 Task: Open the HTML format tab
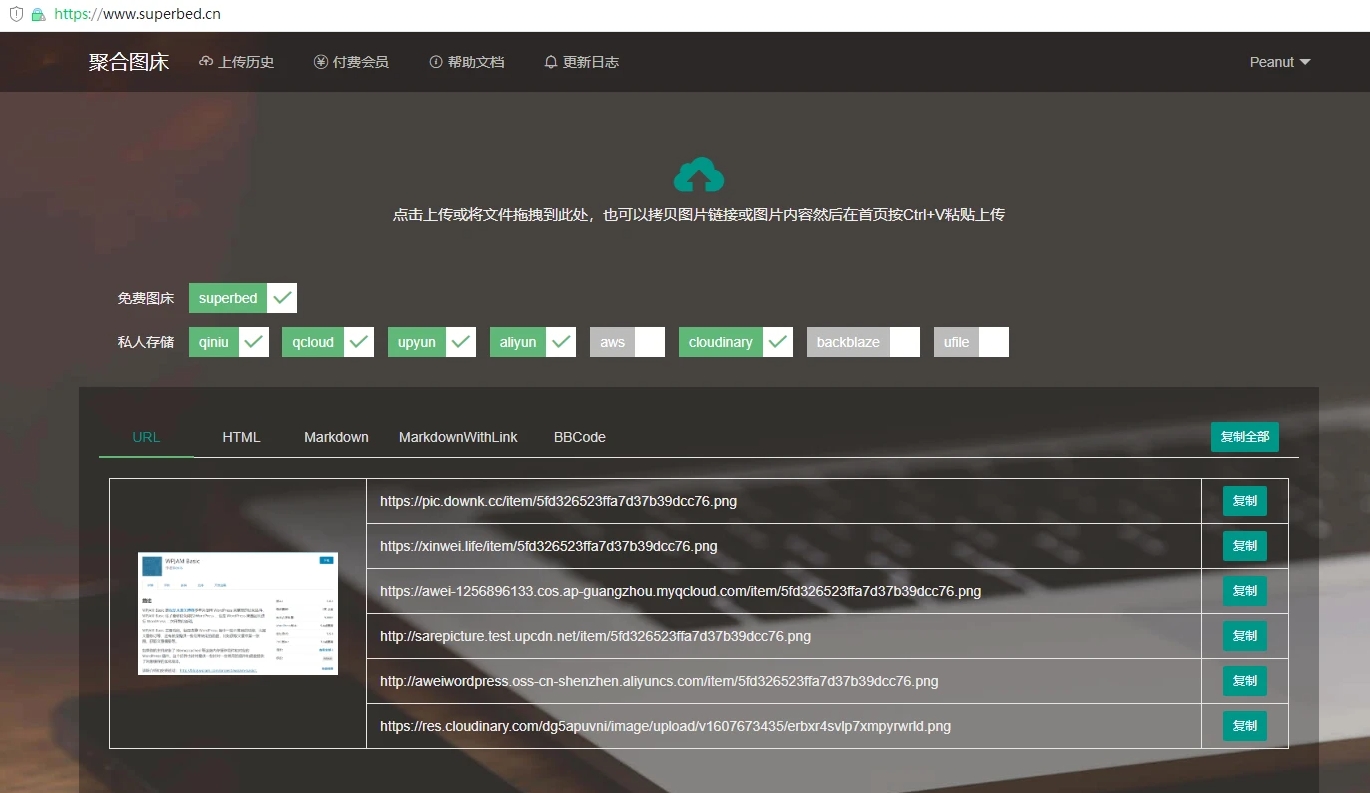241,437
